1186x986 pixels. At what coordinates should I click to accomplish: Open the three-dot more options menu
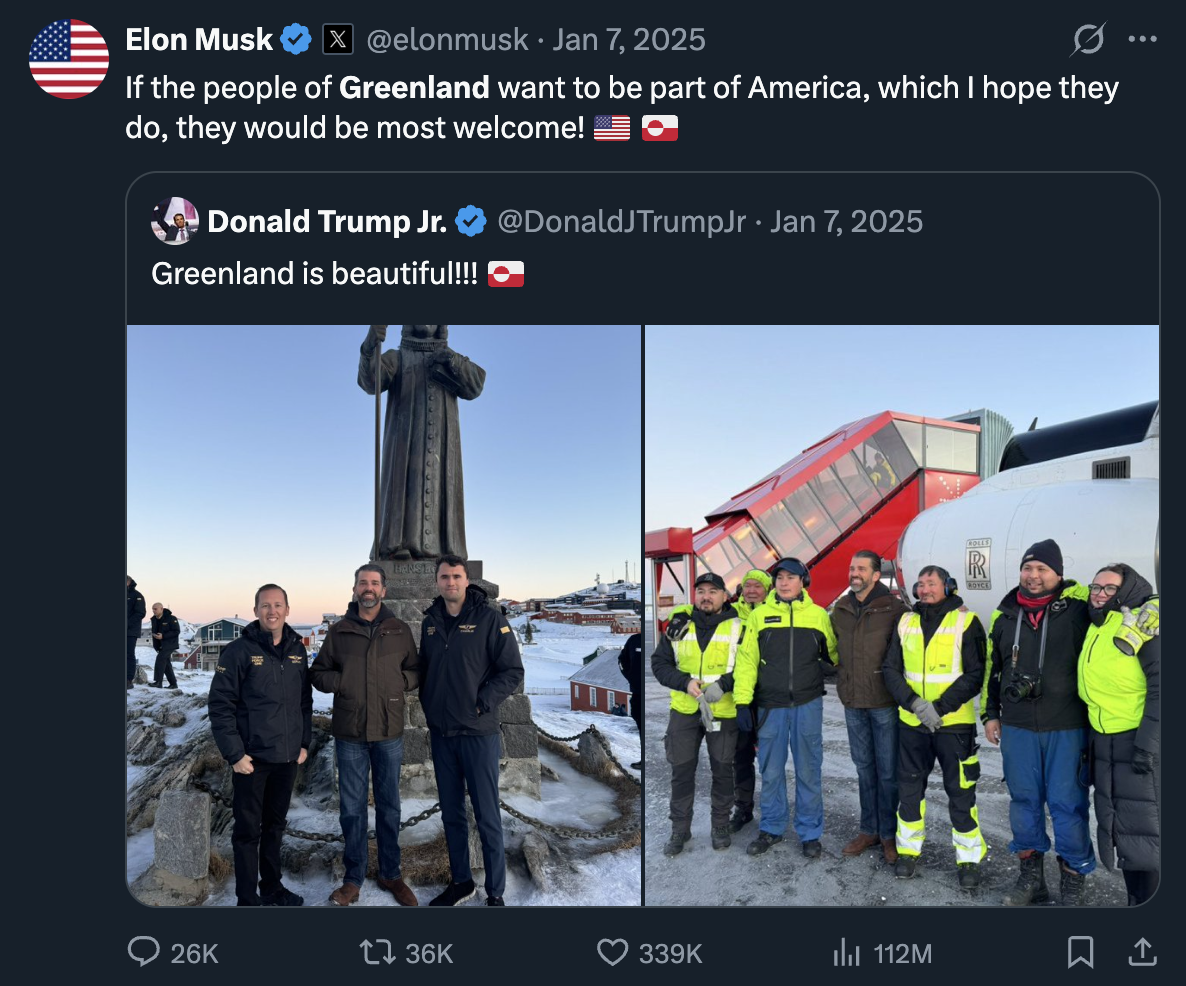point(1141,40)
